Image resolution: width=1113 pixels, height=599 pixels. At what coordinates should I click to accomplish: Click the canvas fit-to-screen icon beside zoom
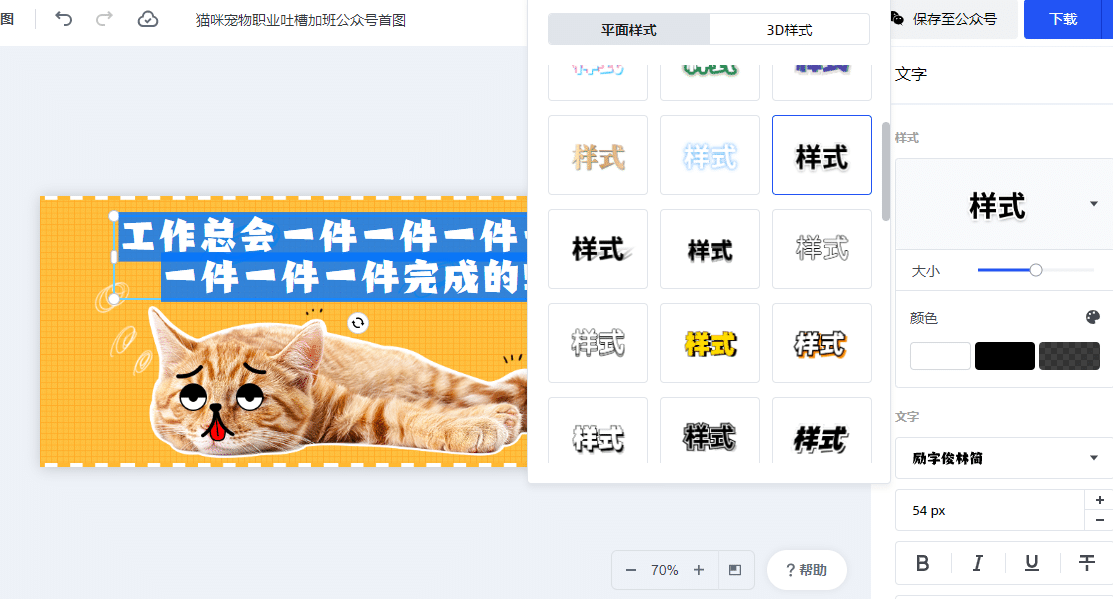(735, 570)
